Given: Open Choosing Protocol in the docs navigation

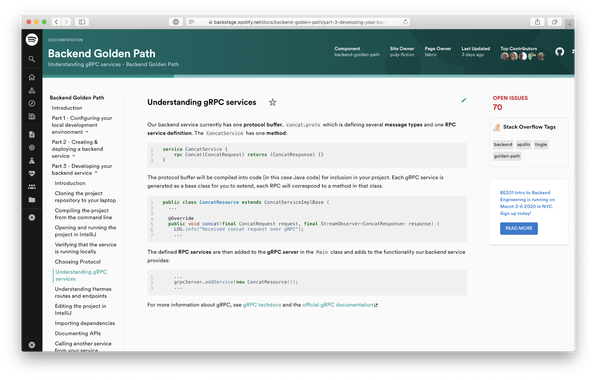Looking at the screenshot, I should pos(78,262).
